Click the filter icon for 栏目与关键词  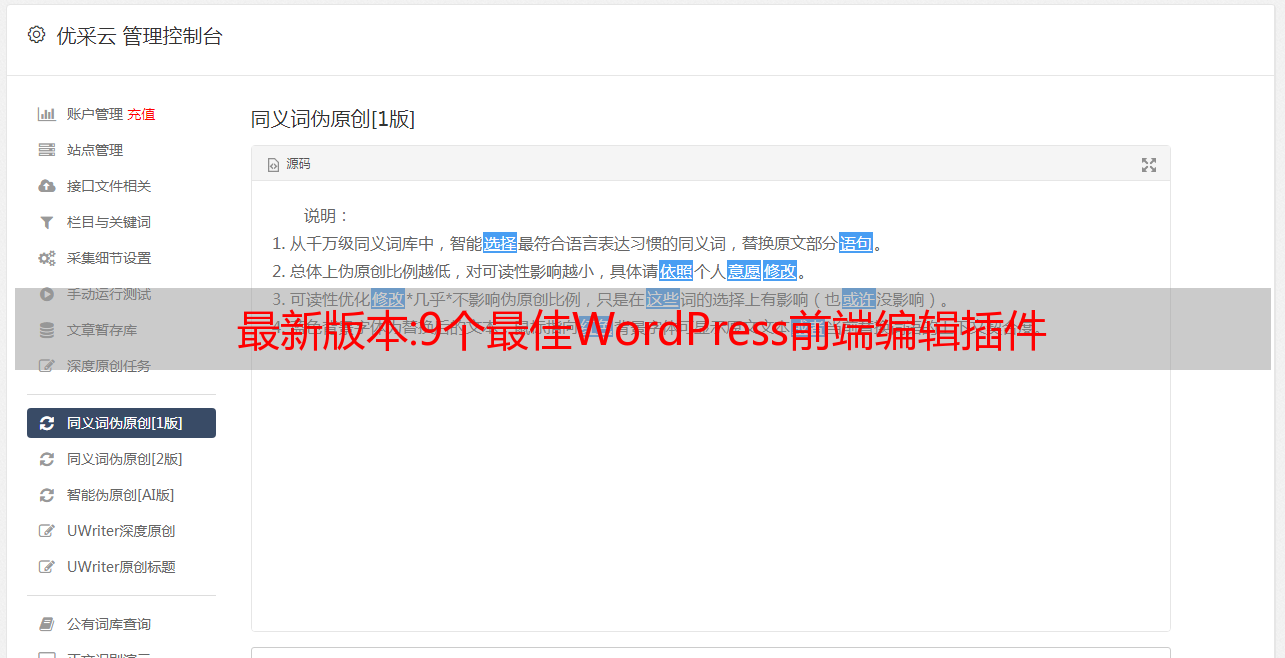coord(46,222)
